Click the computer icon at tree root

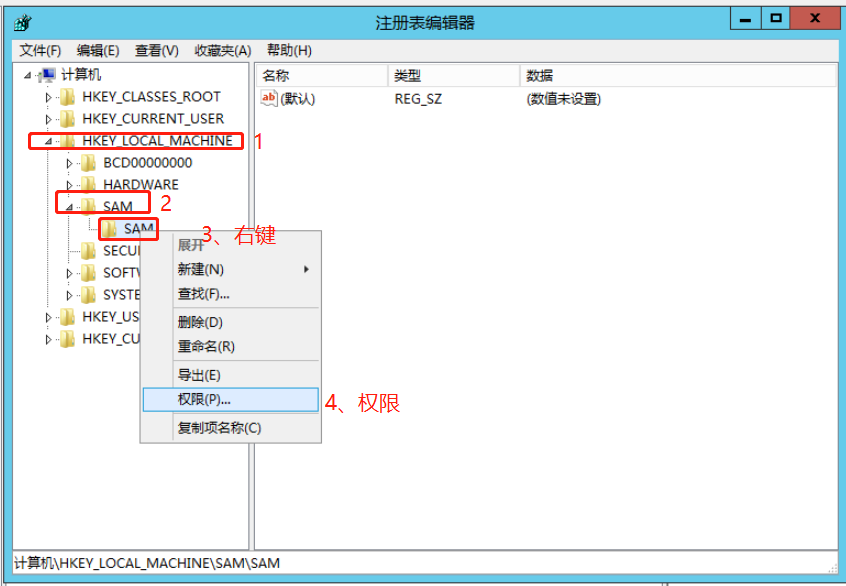[49, 75]
